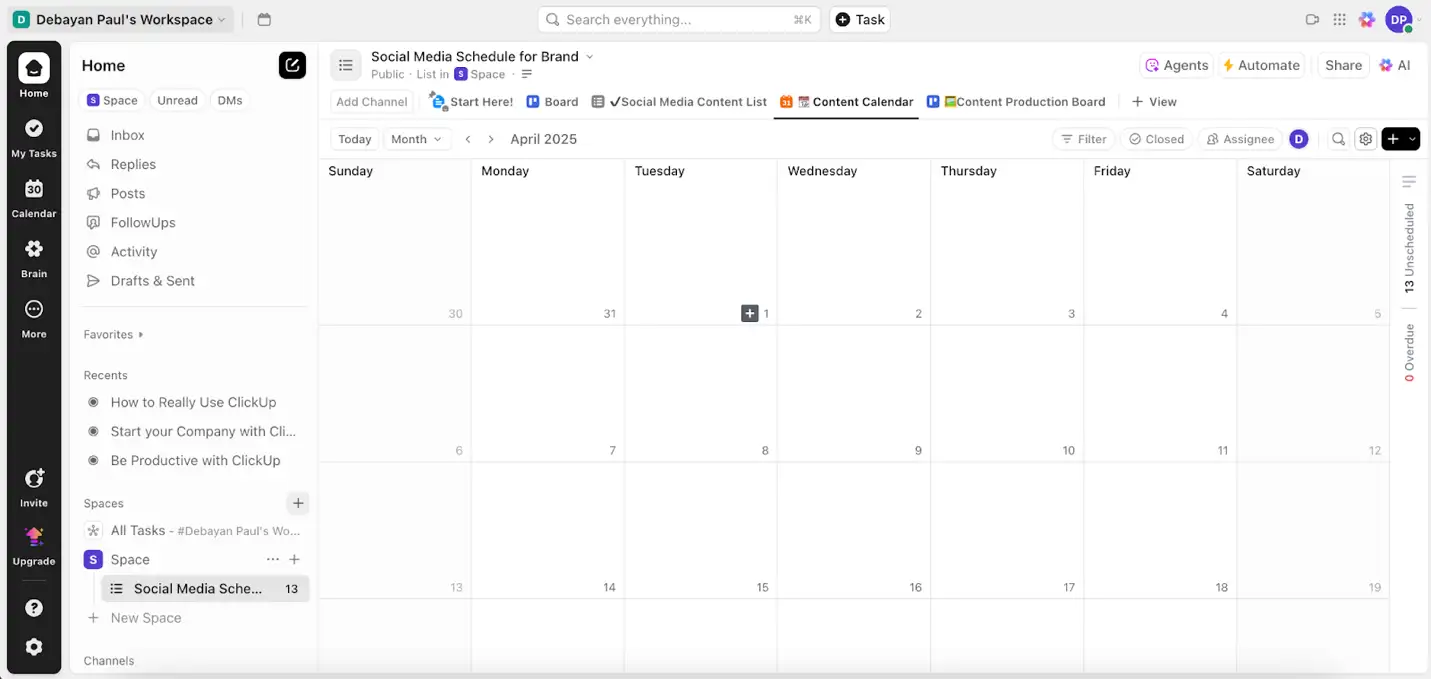
Task: Open the calendar icon in top bar
Action: coord(264,19)
